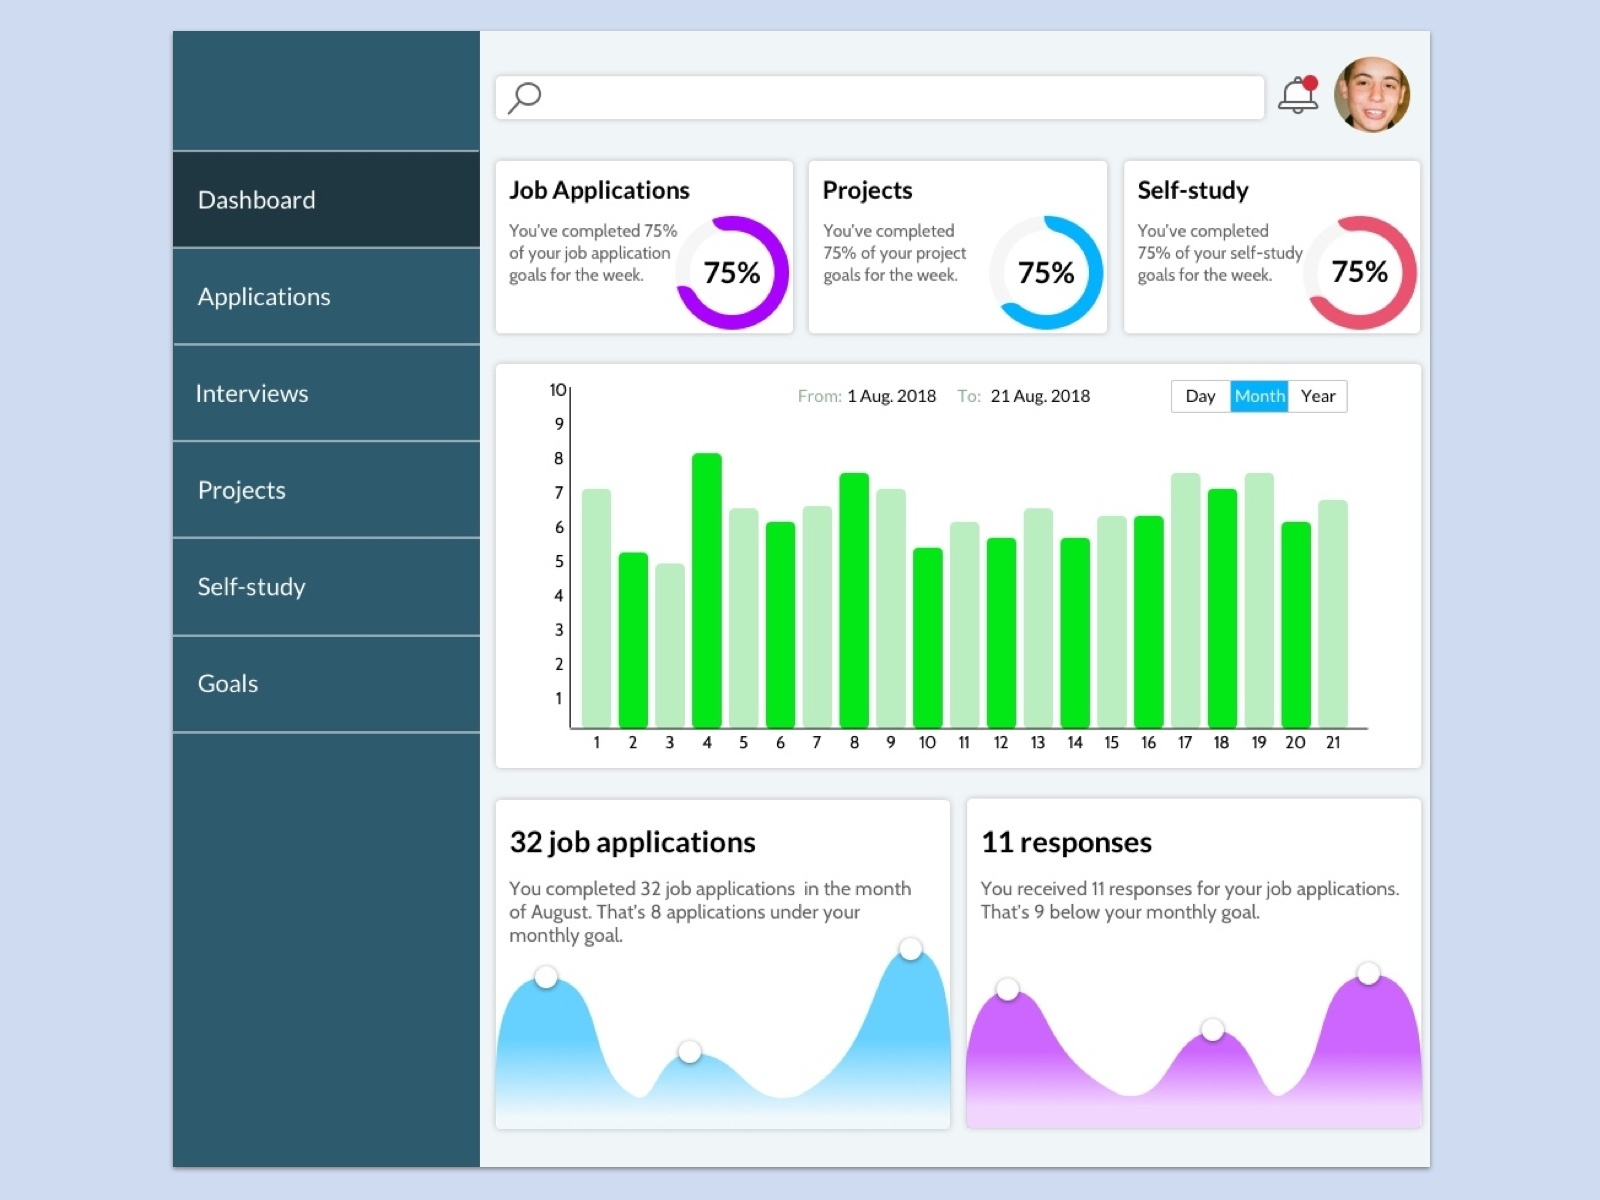Click last data point on blue applications chart

[x=910, y=949]
